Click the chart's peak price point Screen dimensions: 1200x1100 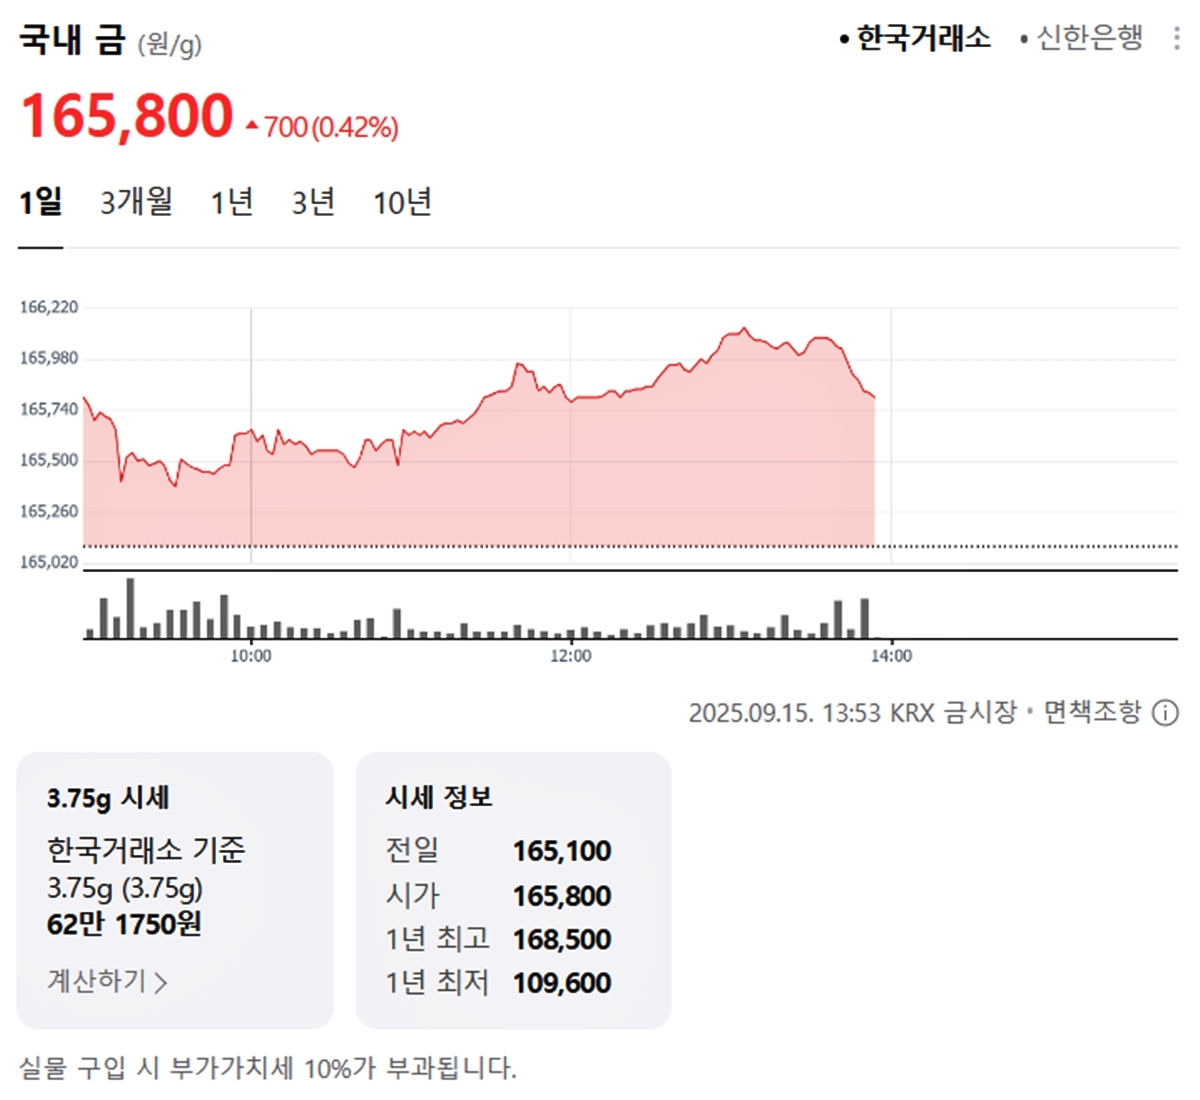click(x=743, y=328)
